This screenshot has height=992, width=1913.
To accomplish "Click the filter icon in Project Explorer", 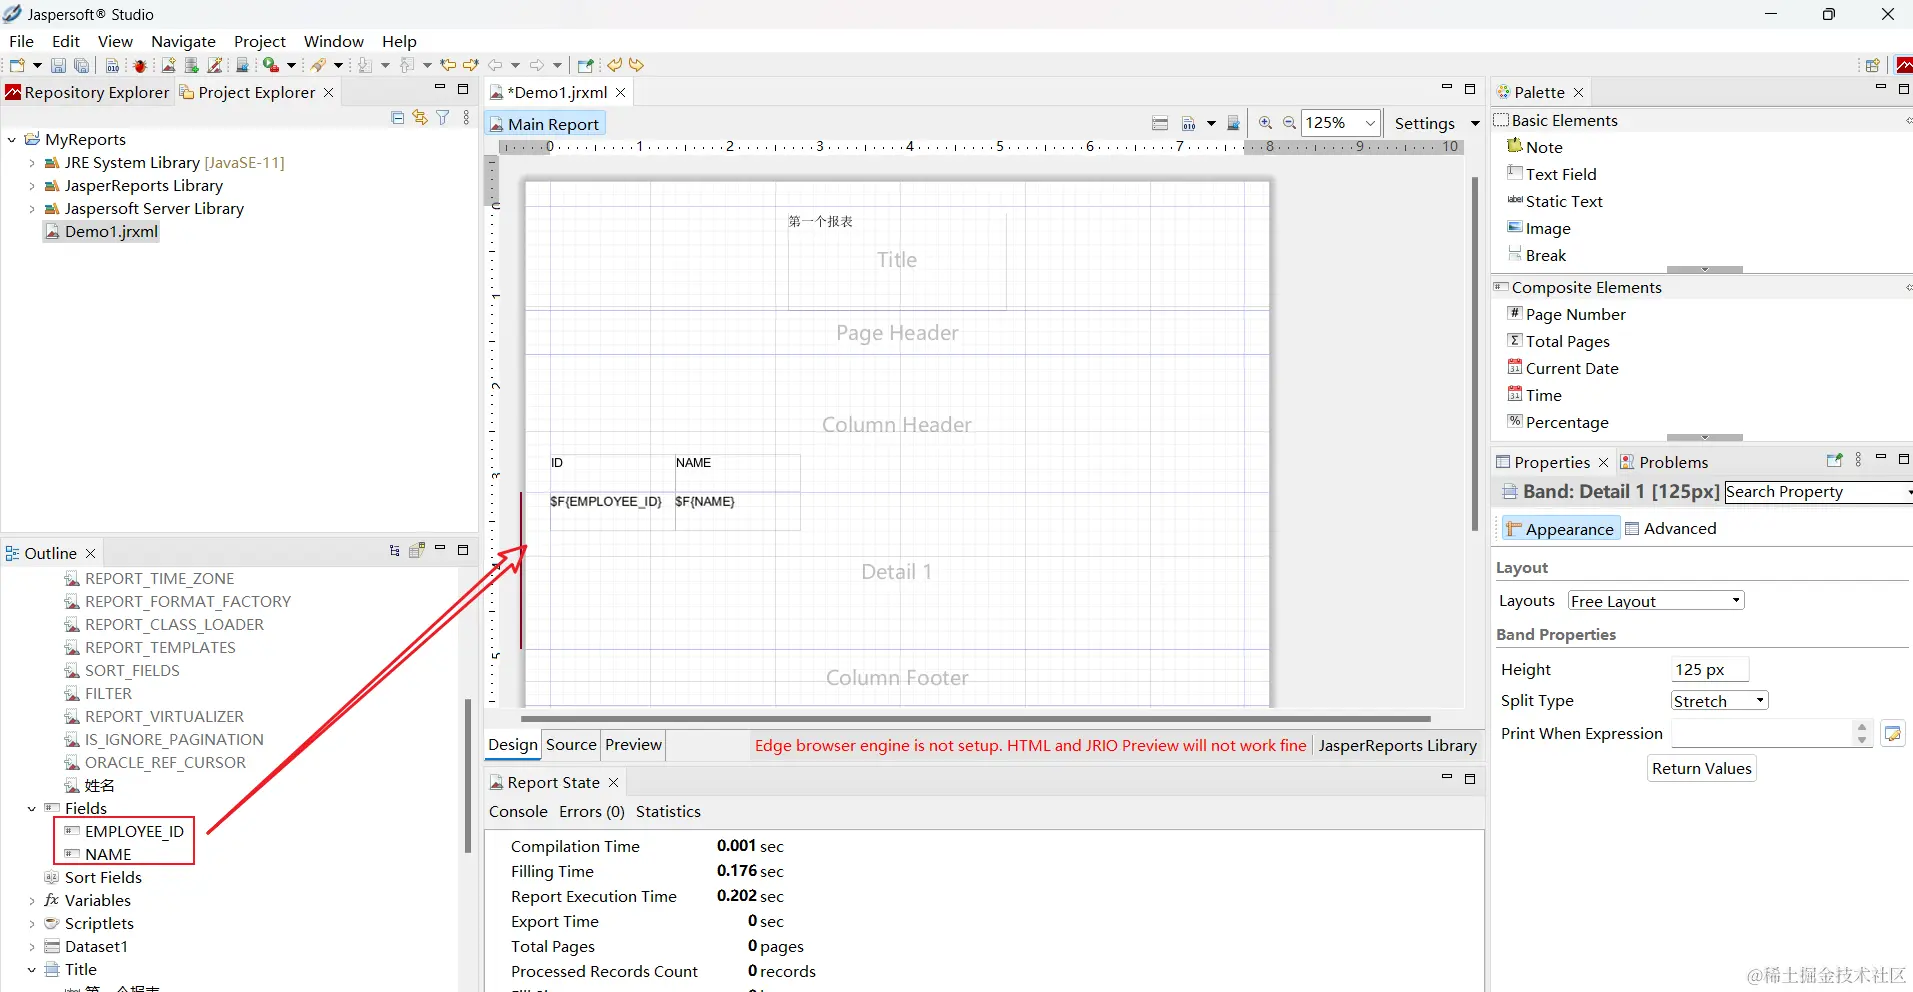I will pos(443,118).
